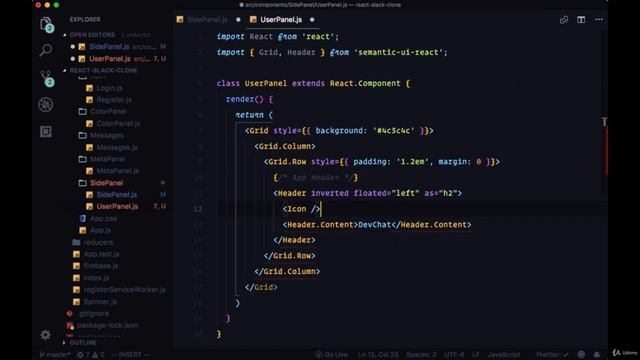
Task: Change the UTF-8 file encoding
Action: click(454, 355)
